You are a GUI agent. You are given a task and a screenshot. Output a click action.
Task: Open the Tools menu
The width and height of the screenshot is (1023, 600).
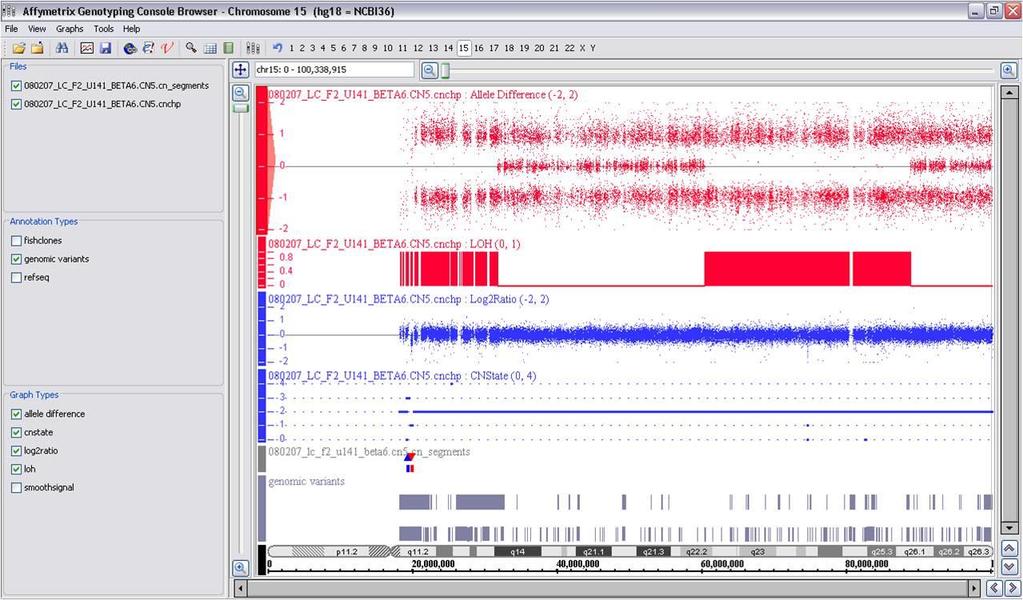(103, 29)
